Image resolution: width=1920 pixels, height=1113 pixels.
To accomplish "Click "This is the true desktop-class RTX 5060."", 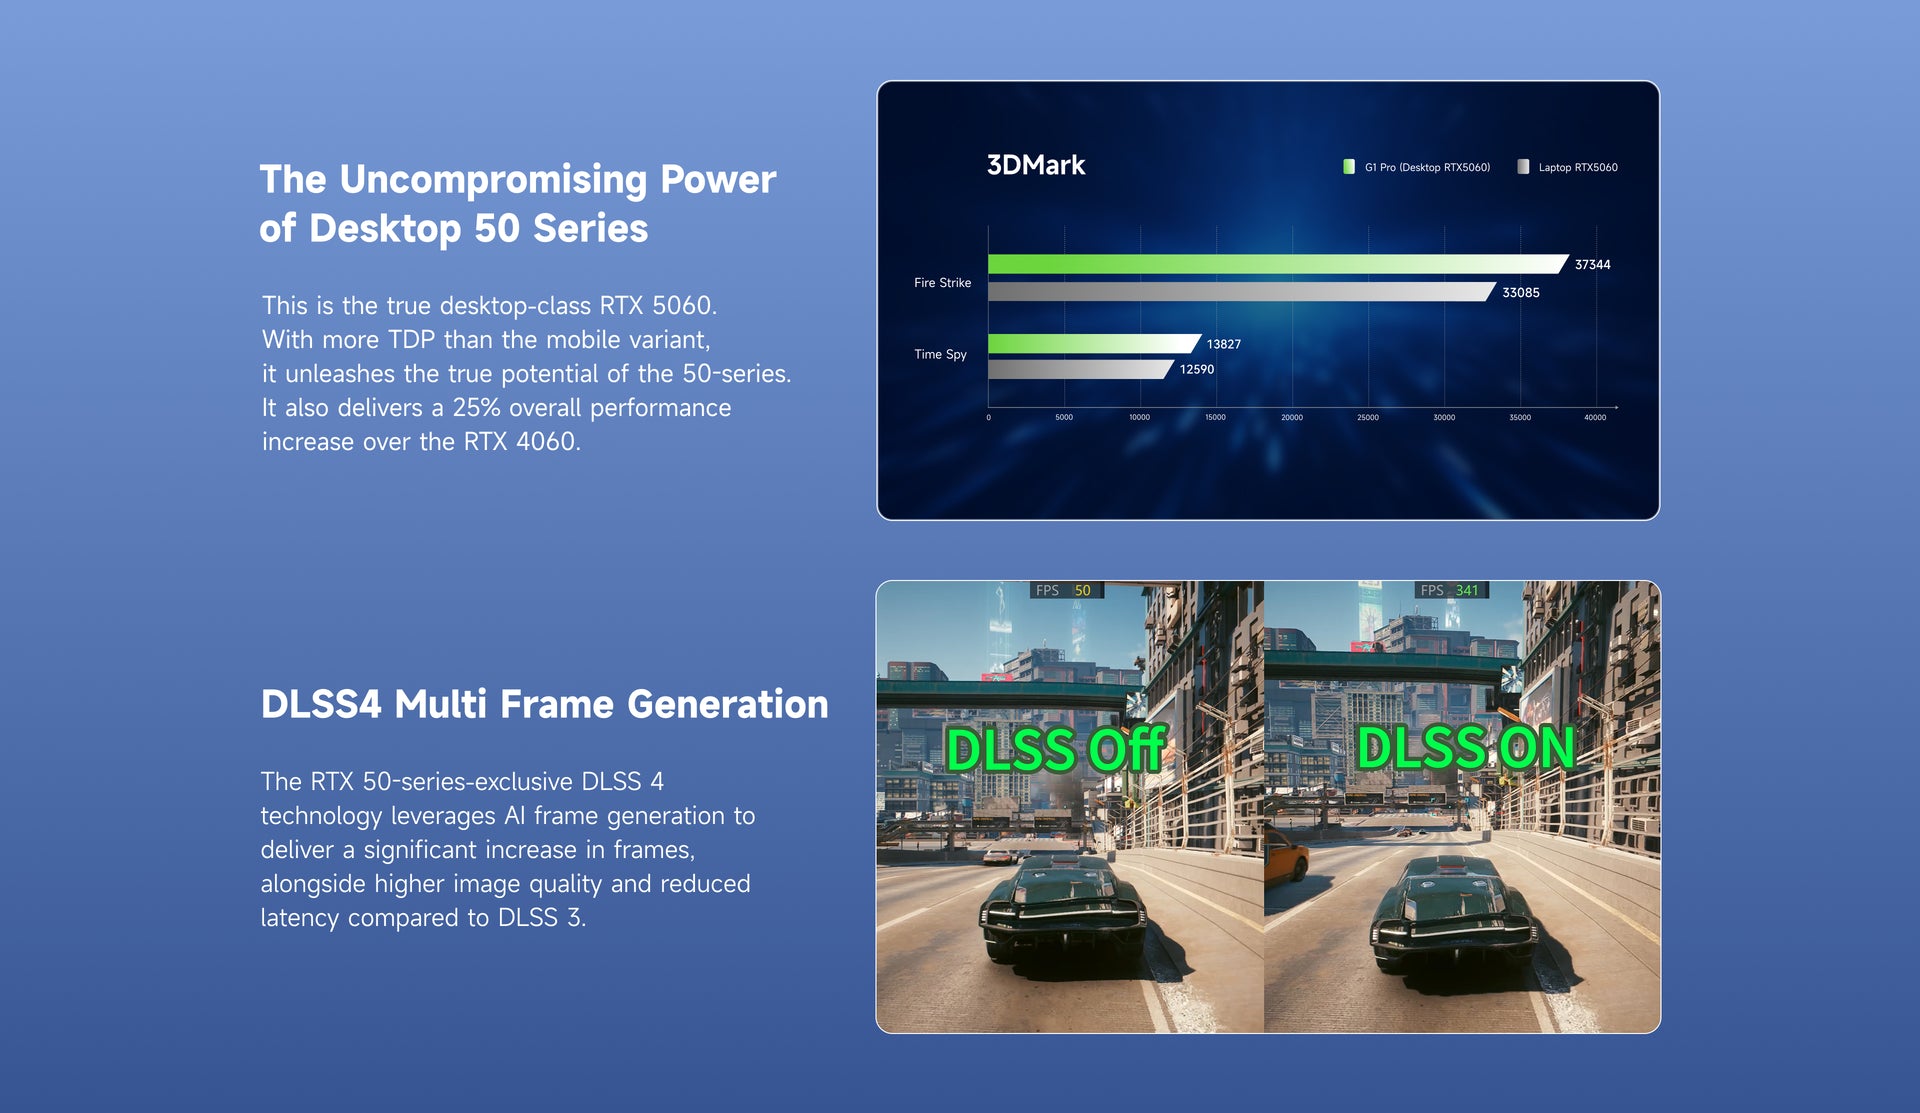I will pyautogui.click(x=490, y=305).
